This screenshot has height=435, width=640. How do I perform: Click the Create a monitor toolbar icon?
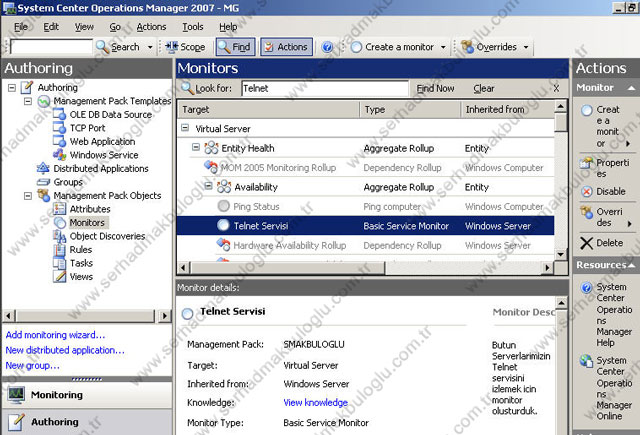[x=356, y=47]
